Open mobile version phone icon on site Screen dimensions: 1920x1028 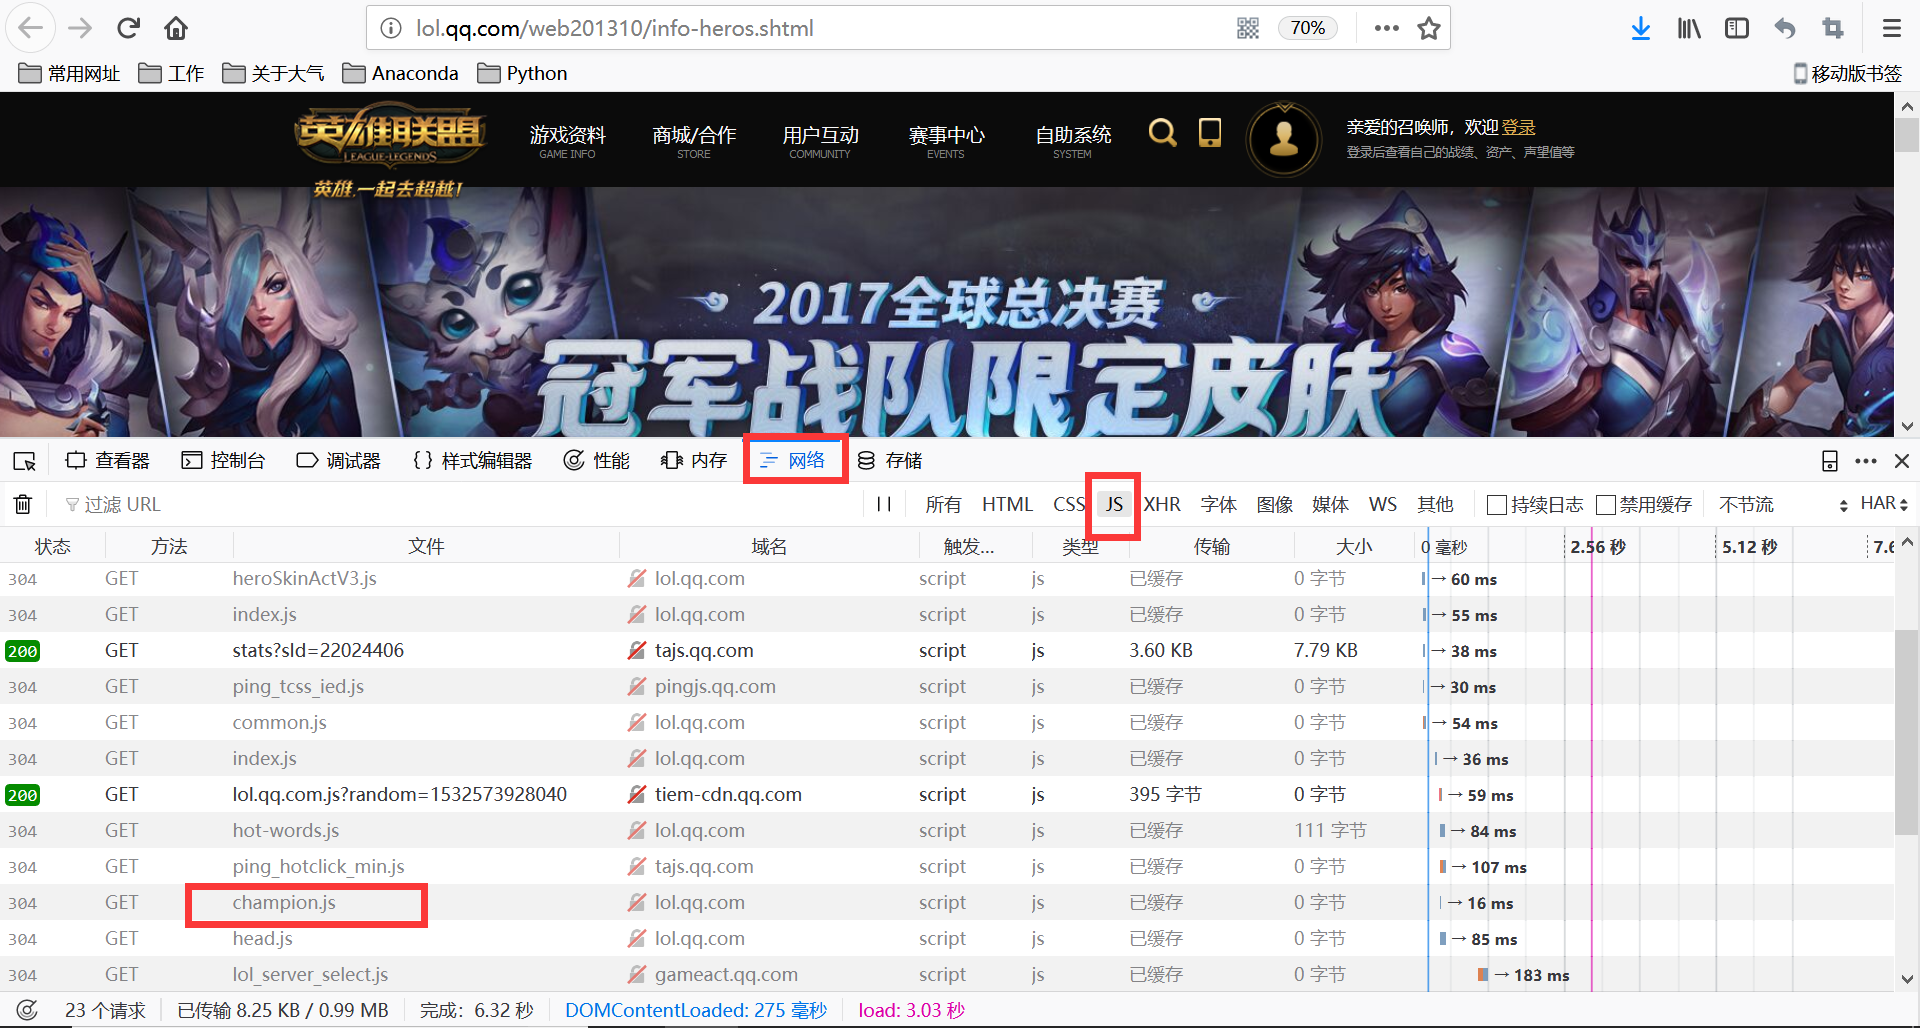pos(1210,132)
